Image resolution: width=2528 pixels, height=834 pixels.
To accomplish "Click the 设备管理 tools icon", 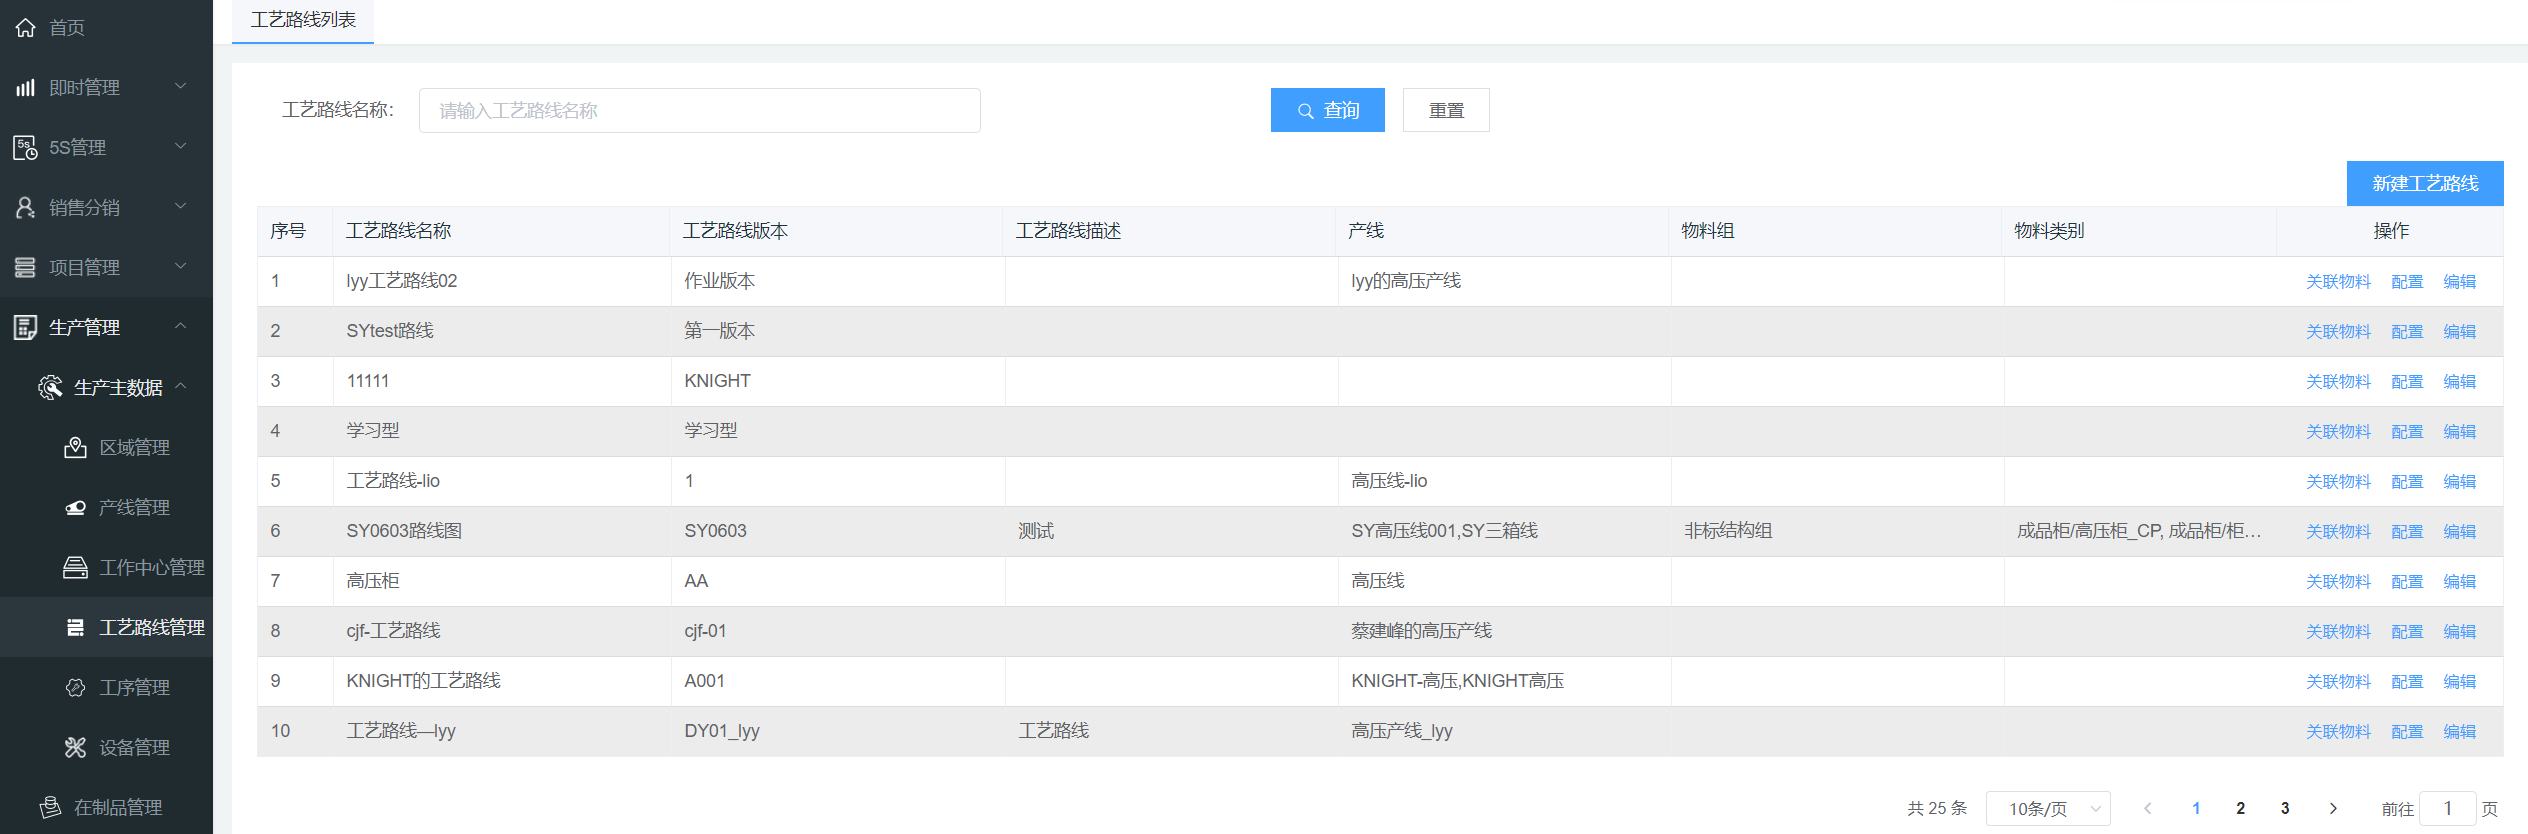I will (x=75, y=747).
